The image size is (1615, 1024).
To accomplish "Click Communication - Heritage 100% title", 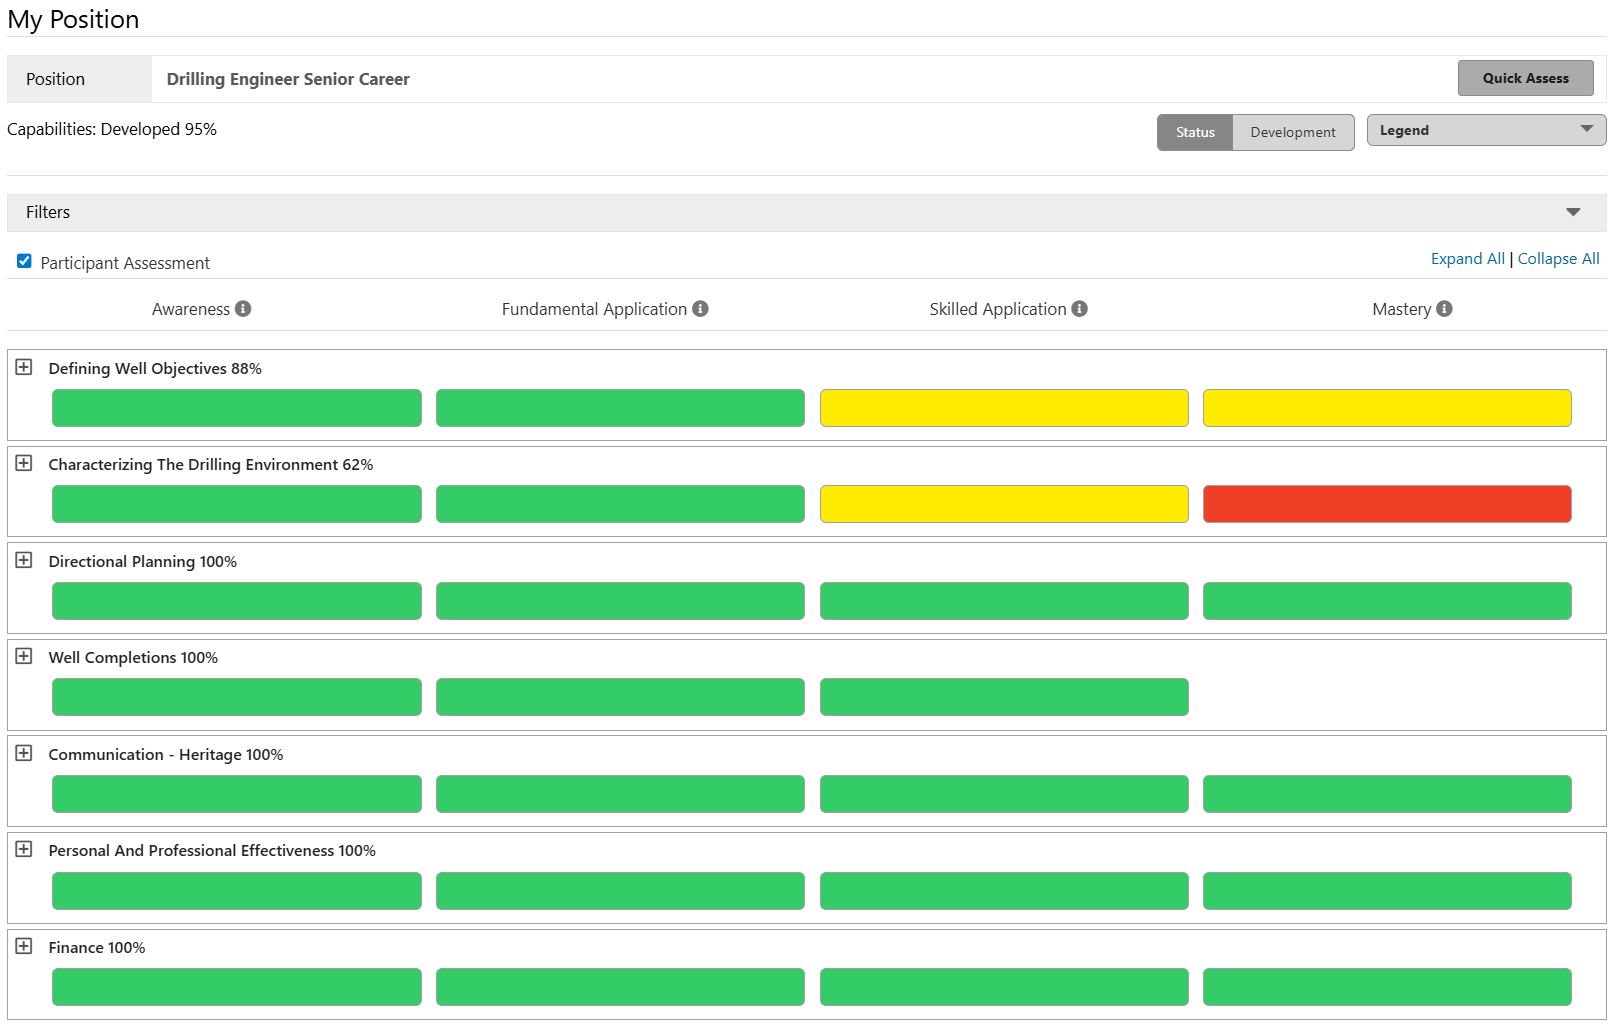I will pyautogui.click(x=166, y=754).
